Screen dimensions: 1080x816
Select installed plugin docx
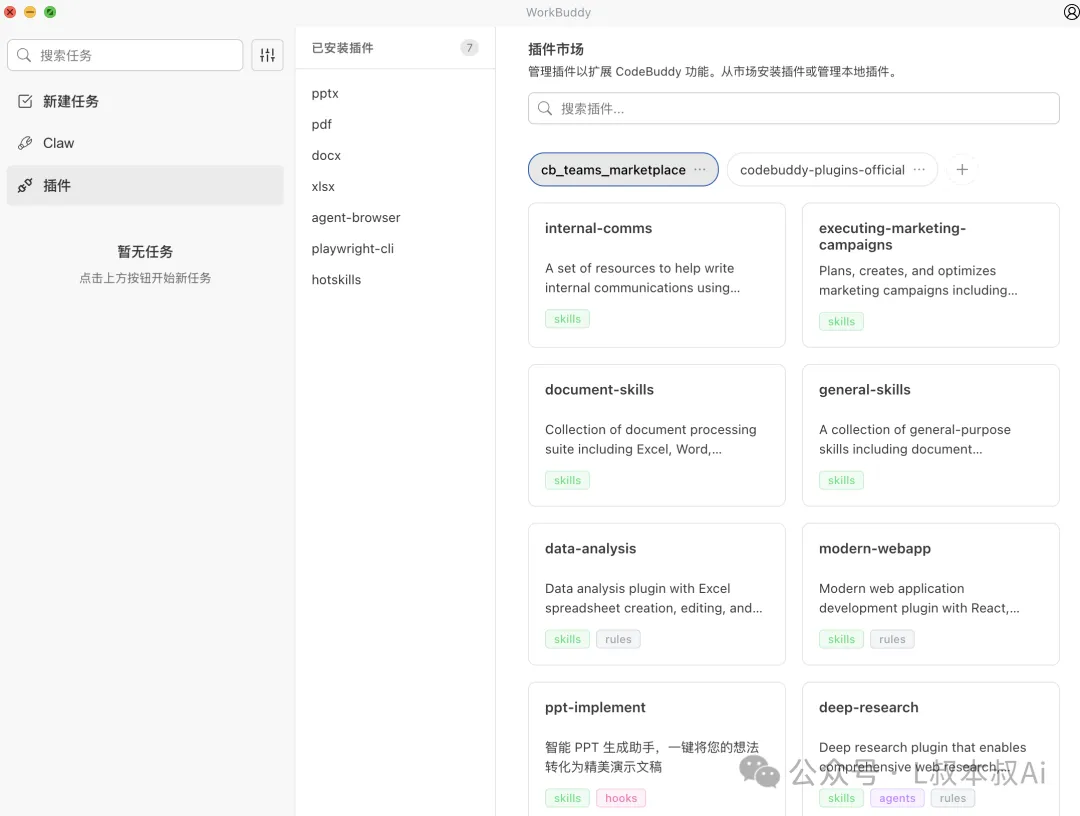(x=326, y=155)
